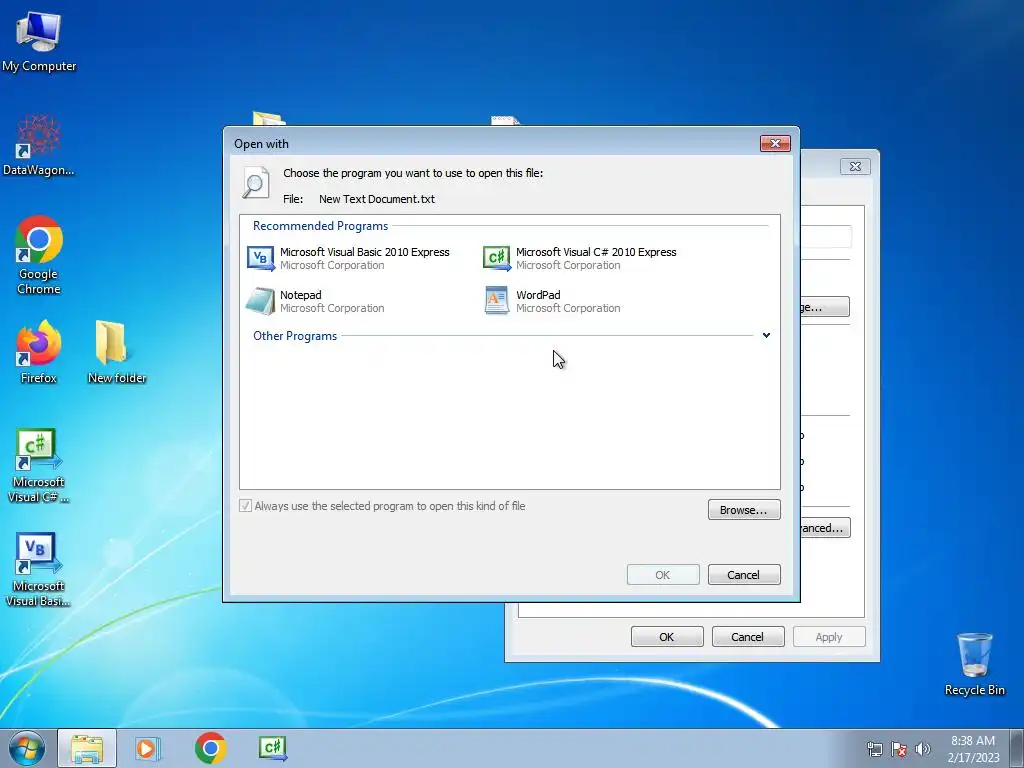Image resolution: width=1024 pixels, height=768 pixels.
Task: Click OK in the background Properties window
Action: [667, 637]
